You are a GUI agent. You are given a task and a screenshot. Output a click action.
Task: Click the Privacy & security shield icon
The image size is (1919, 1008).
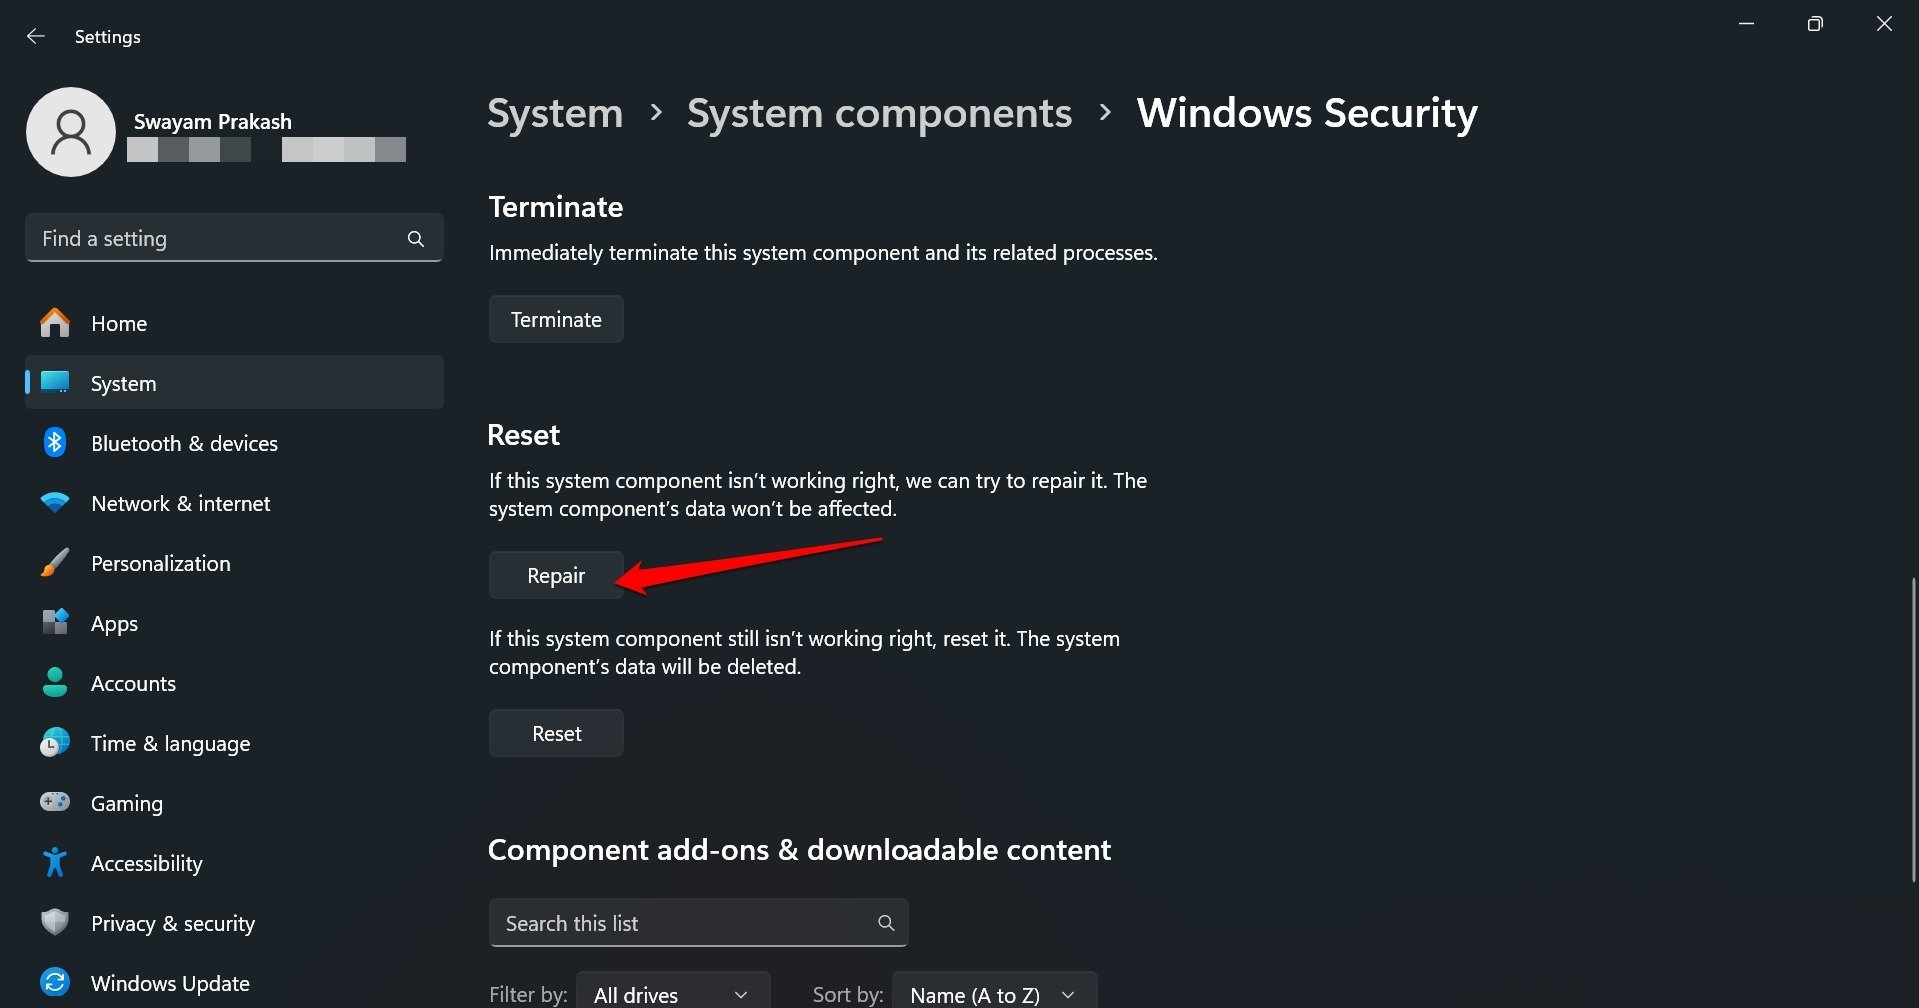[55, 923]
